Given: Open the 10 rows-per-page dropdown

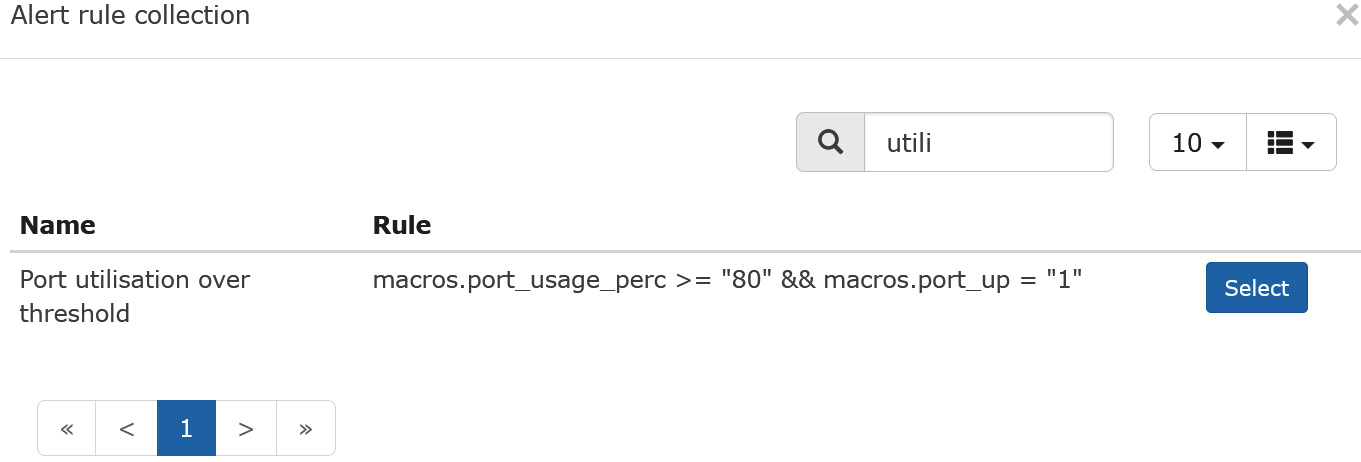Looking at the screenshot, I should [1198, 142].
